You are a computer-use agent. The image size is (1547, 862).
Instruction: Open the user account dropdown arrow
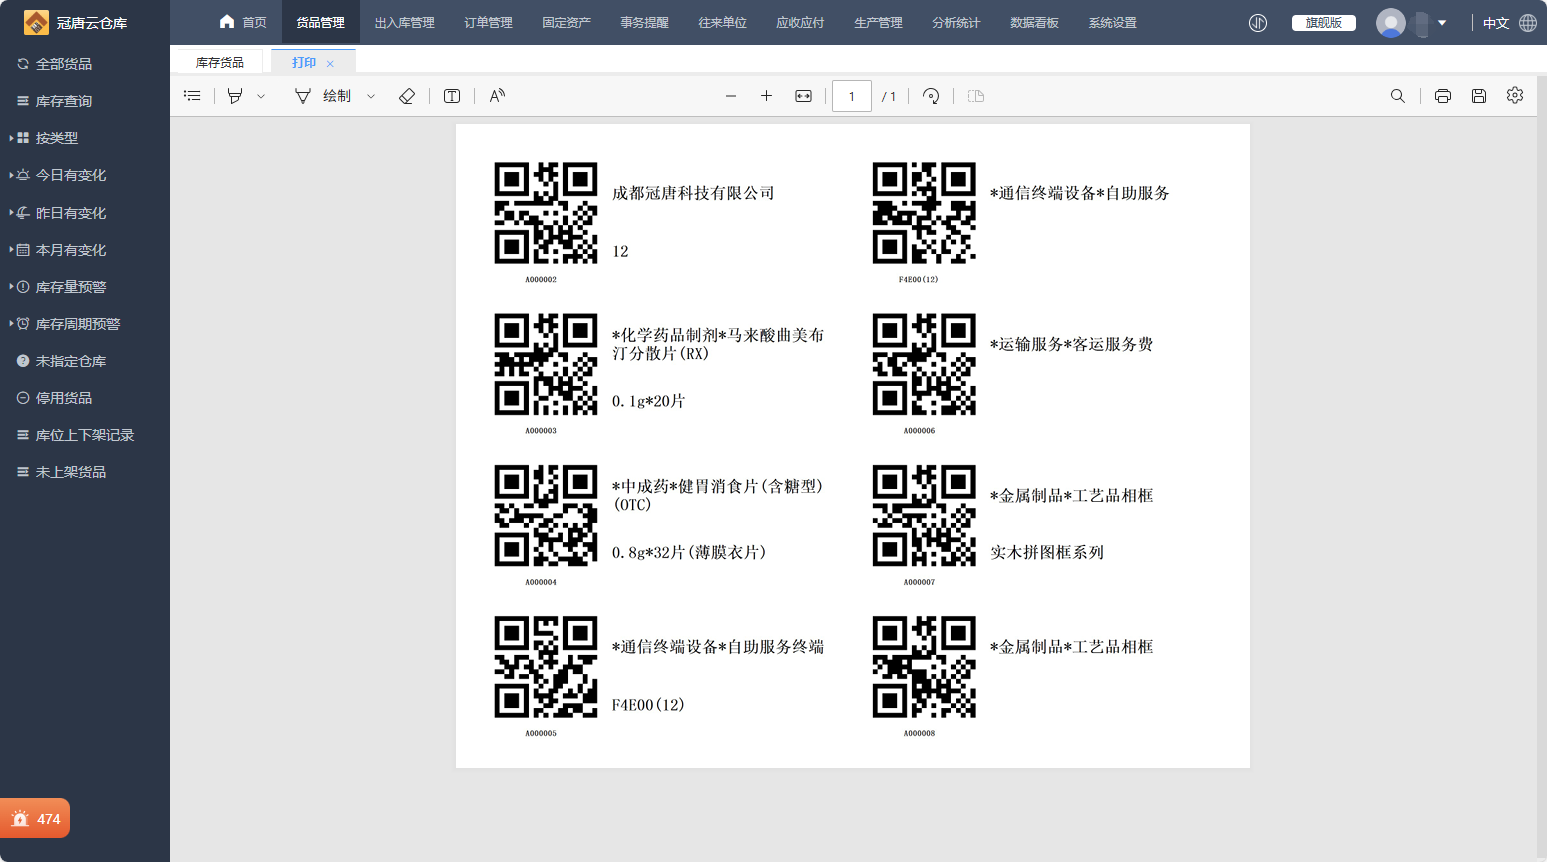[x=1442, y=22]
